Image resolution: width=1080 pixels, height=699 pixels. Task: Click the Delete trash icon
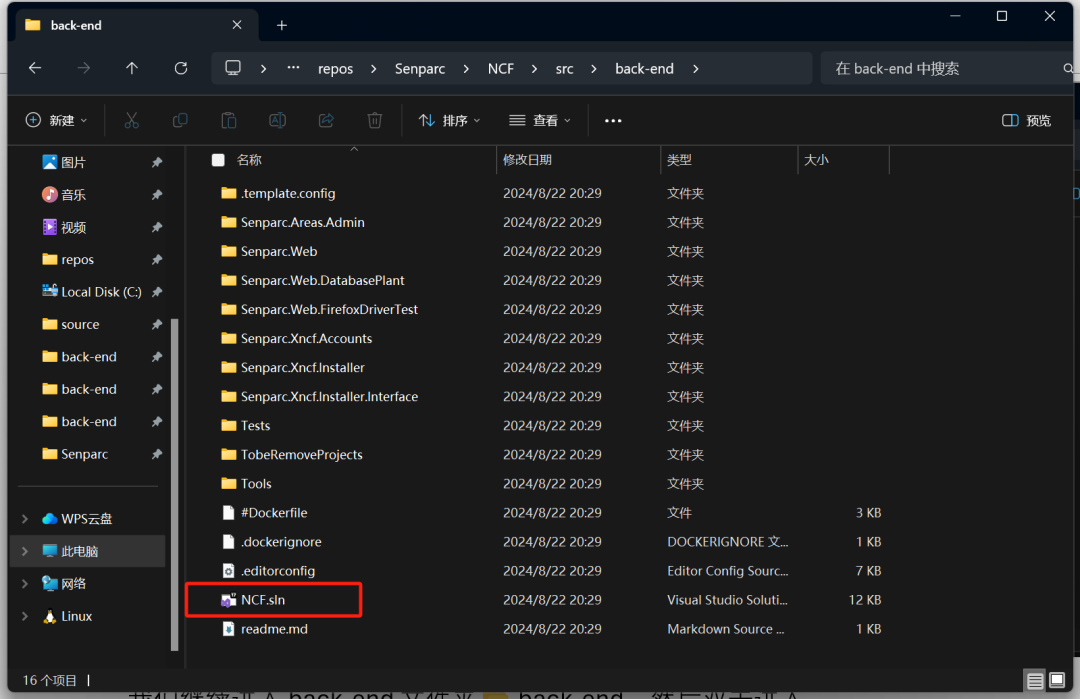coord(375,121)
